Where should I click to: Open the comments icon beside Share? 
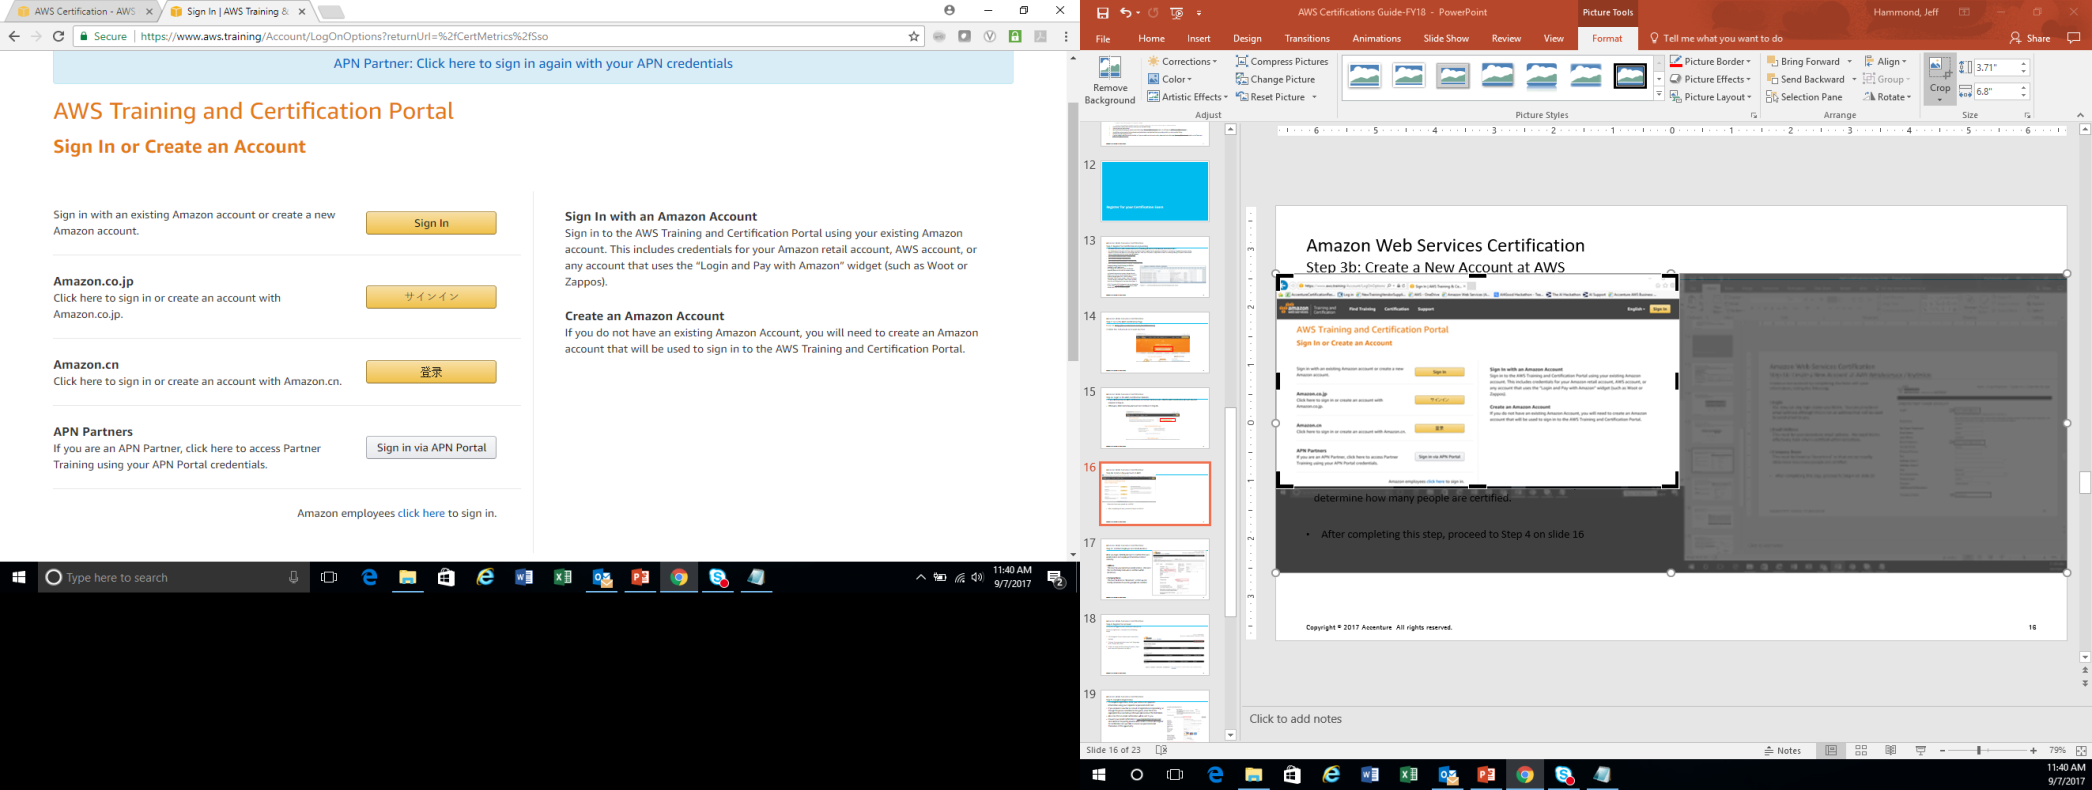click(x=2073, y=38)
